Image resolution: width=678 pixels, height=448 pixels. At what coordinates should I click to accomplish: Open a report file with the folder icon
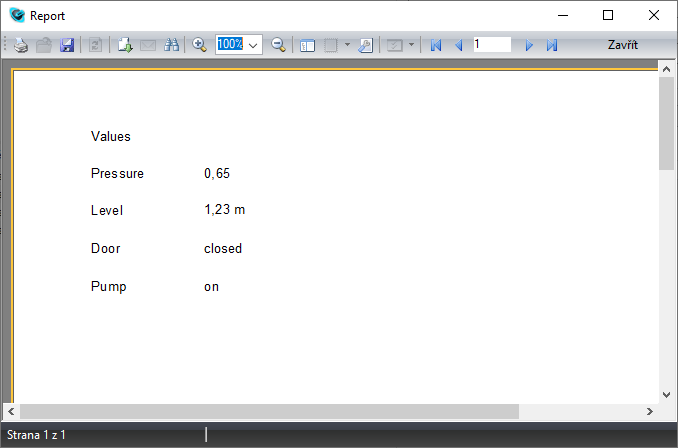point(44,45)
